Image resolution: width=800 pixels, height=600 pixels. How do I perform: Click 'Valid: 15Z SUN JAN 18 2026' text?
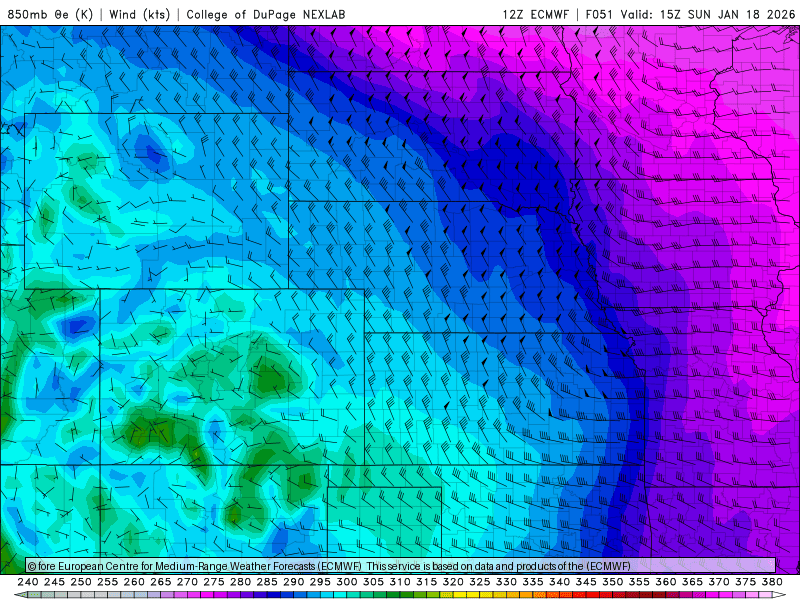708,14
